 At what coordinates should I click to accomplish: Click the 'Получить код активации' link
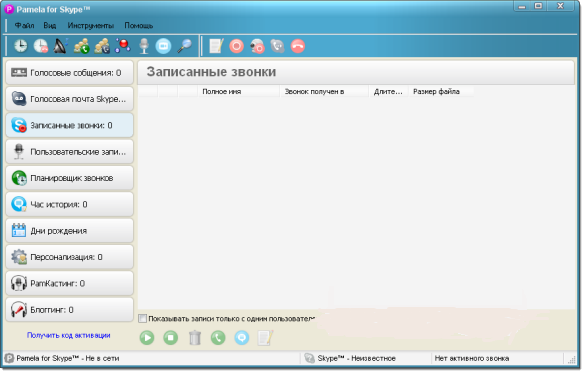click(69, 335)
